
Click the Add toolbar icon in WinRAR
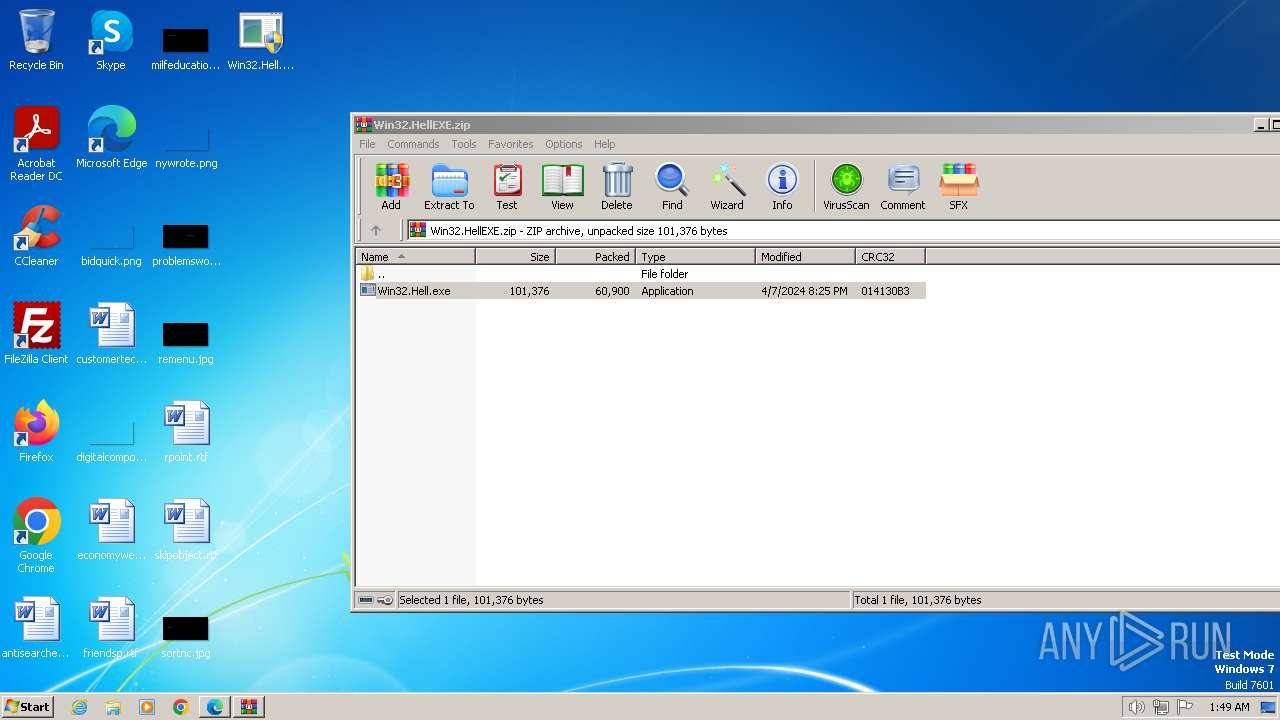click(391, 187)
